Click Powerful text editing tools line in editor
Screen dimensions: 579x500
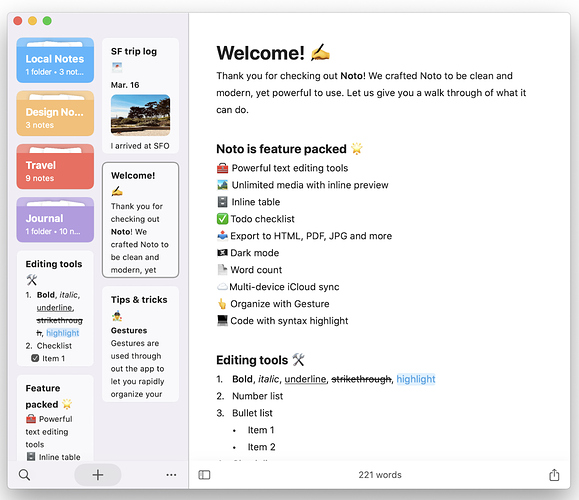click(x=290, y=168)
